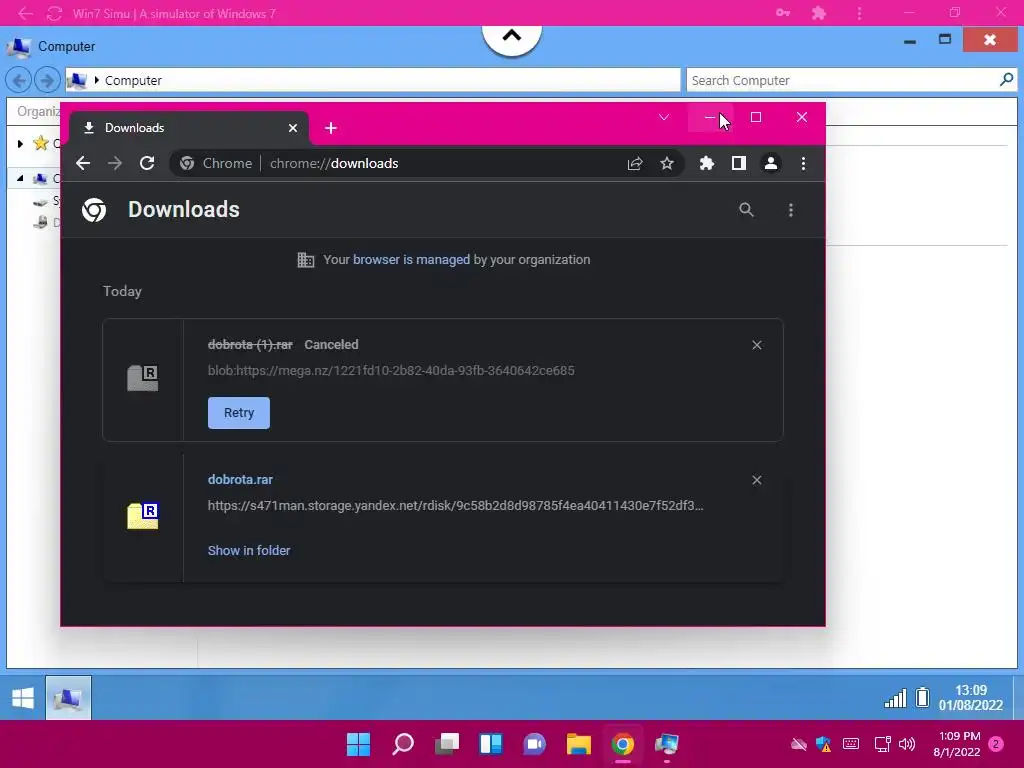
Task: Share this page via the address bar icon
Action: 635,163
